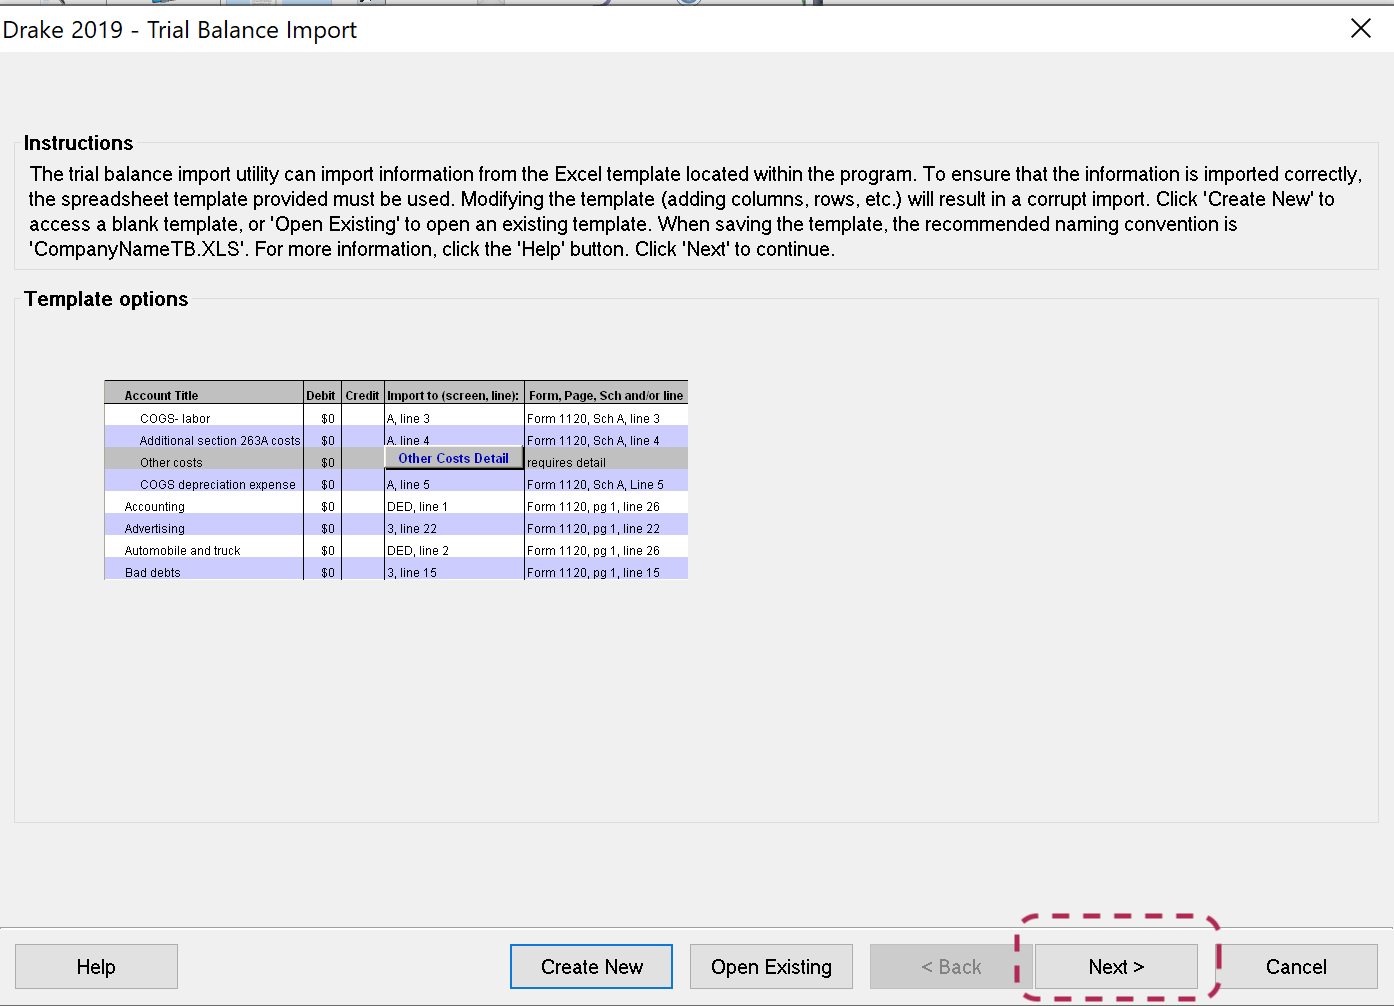Screen dimensions: 1394x1006
Task: Select the 'Template options' heading text
Action: [x=106, y=299]
